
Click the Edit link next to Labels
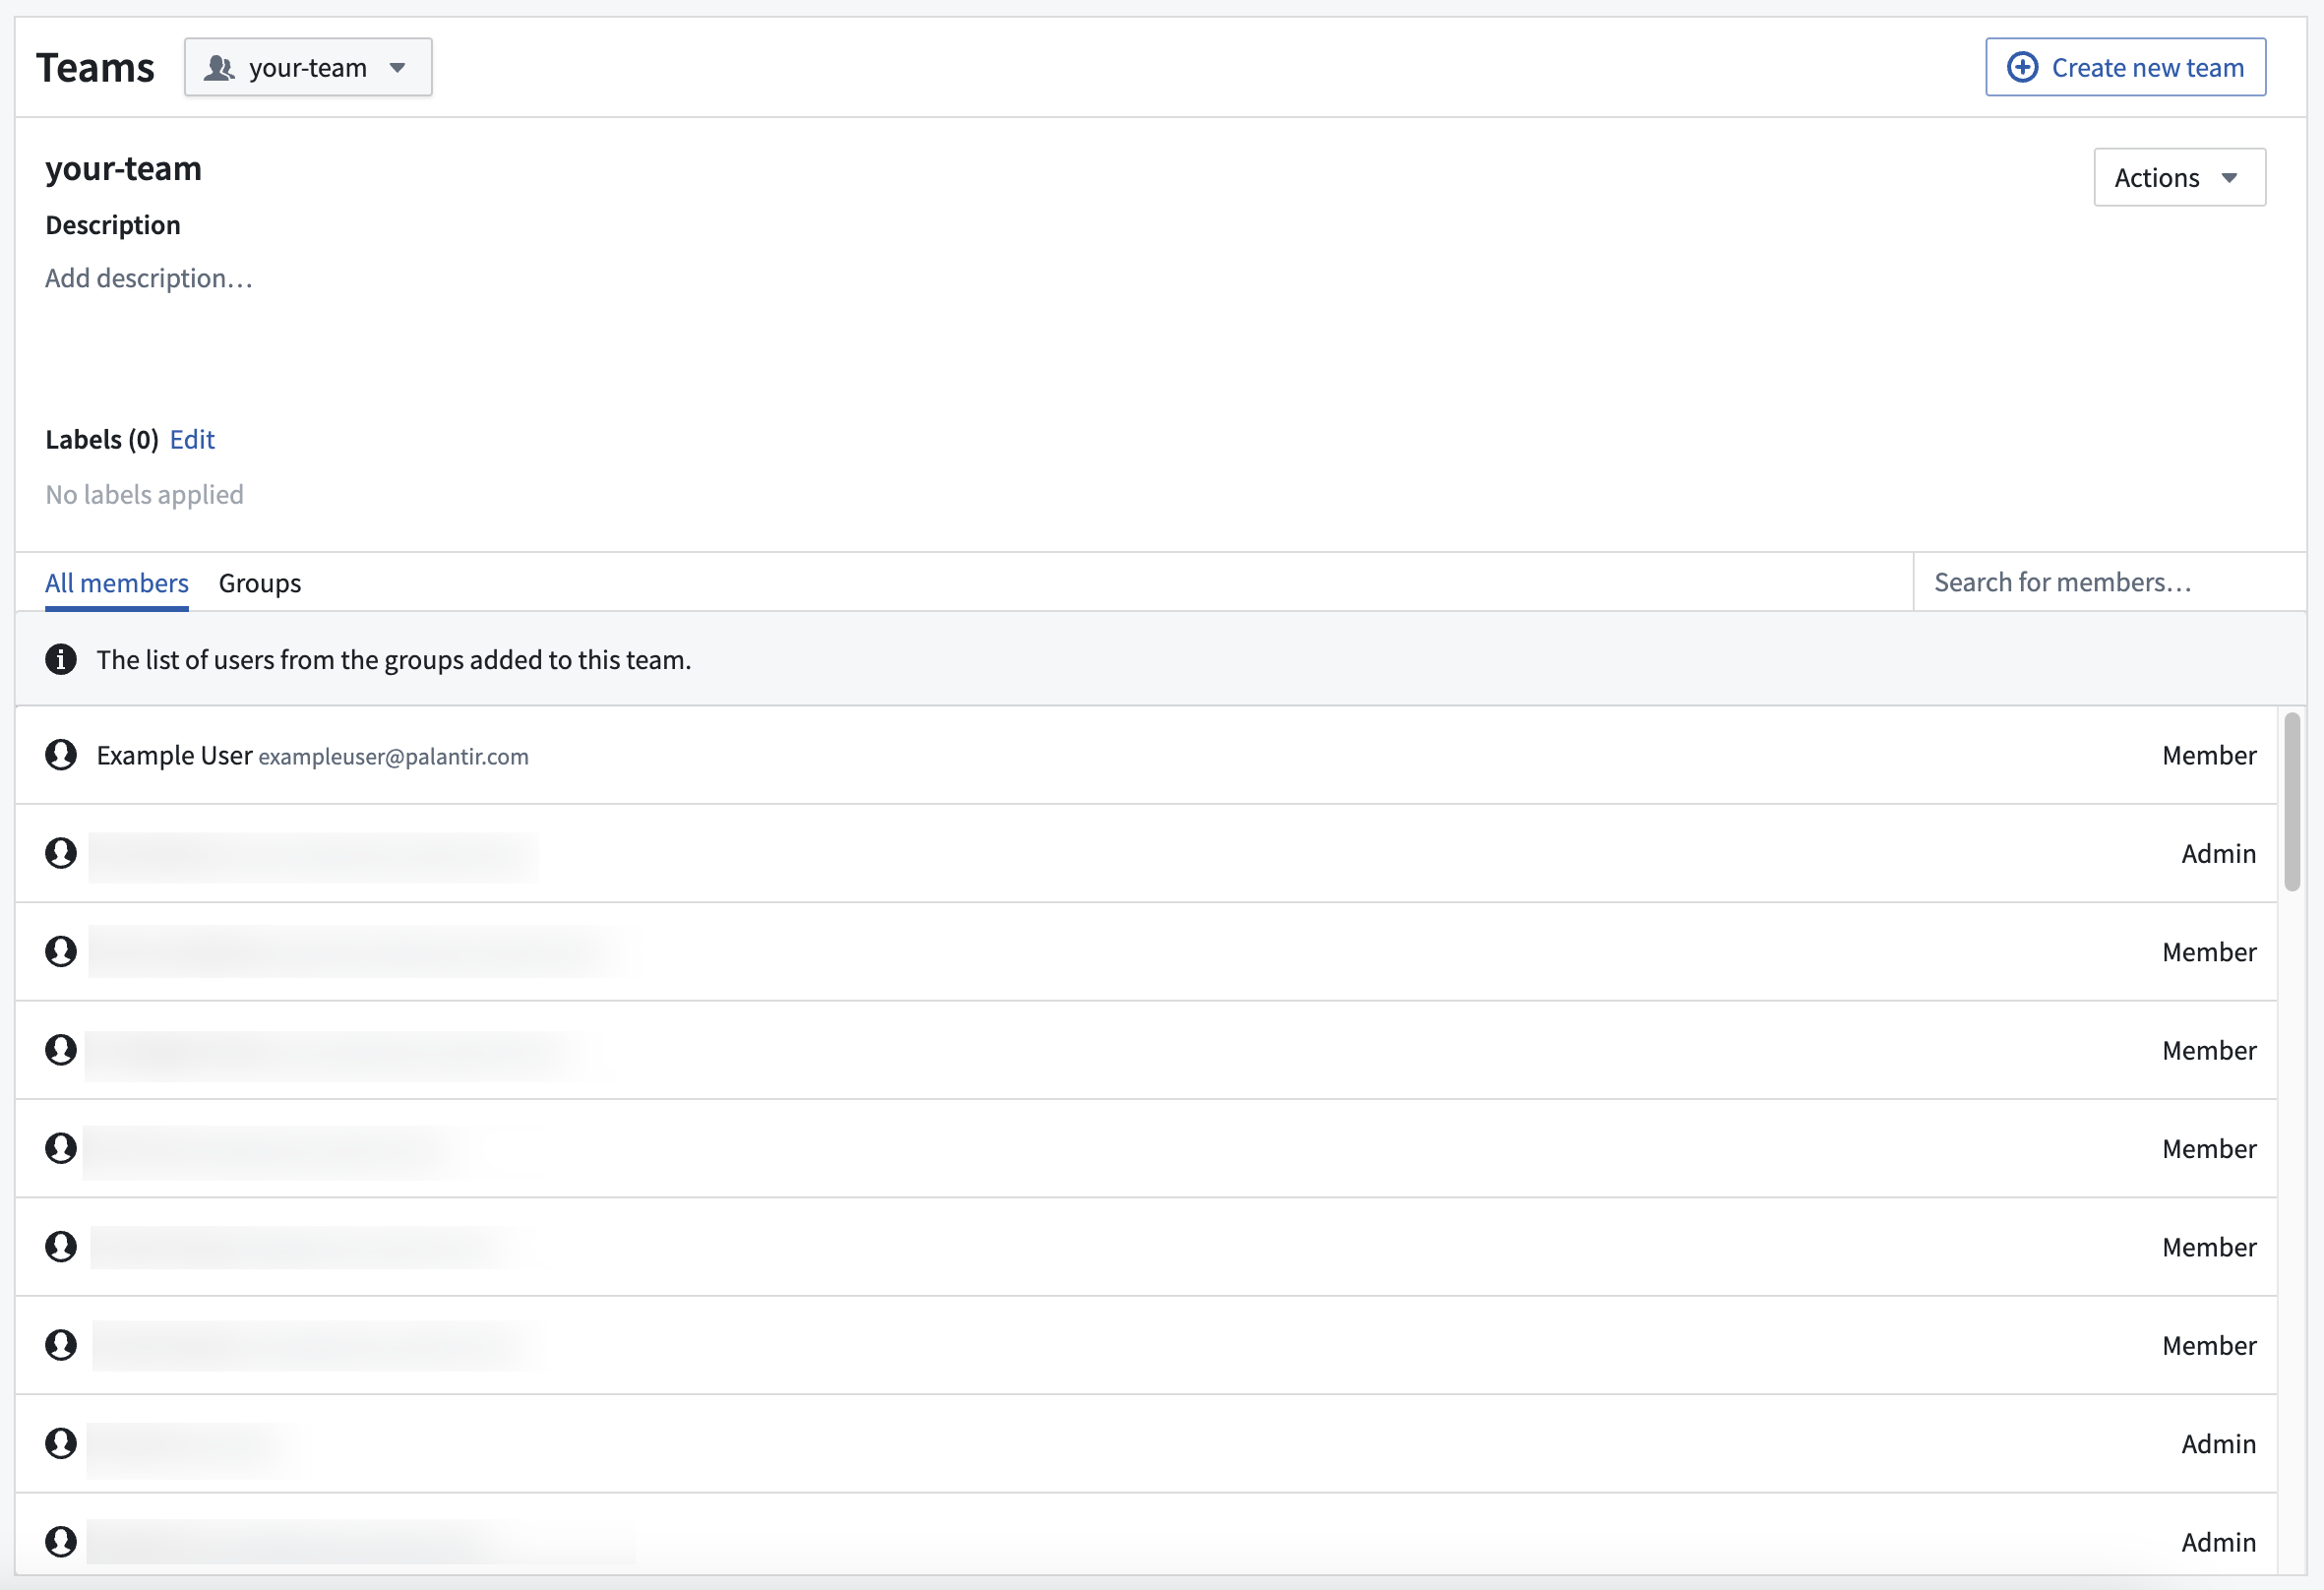(192, 440)
